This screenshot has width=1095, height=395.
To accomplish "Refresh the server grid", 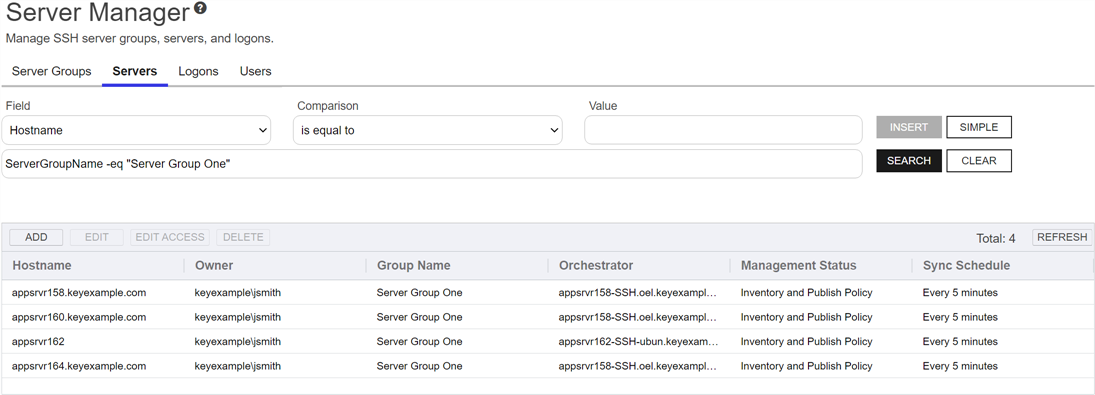I will point(1062,237).
